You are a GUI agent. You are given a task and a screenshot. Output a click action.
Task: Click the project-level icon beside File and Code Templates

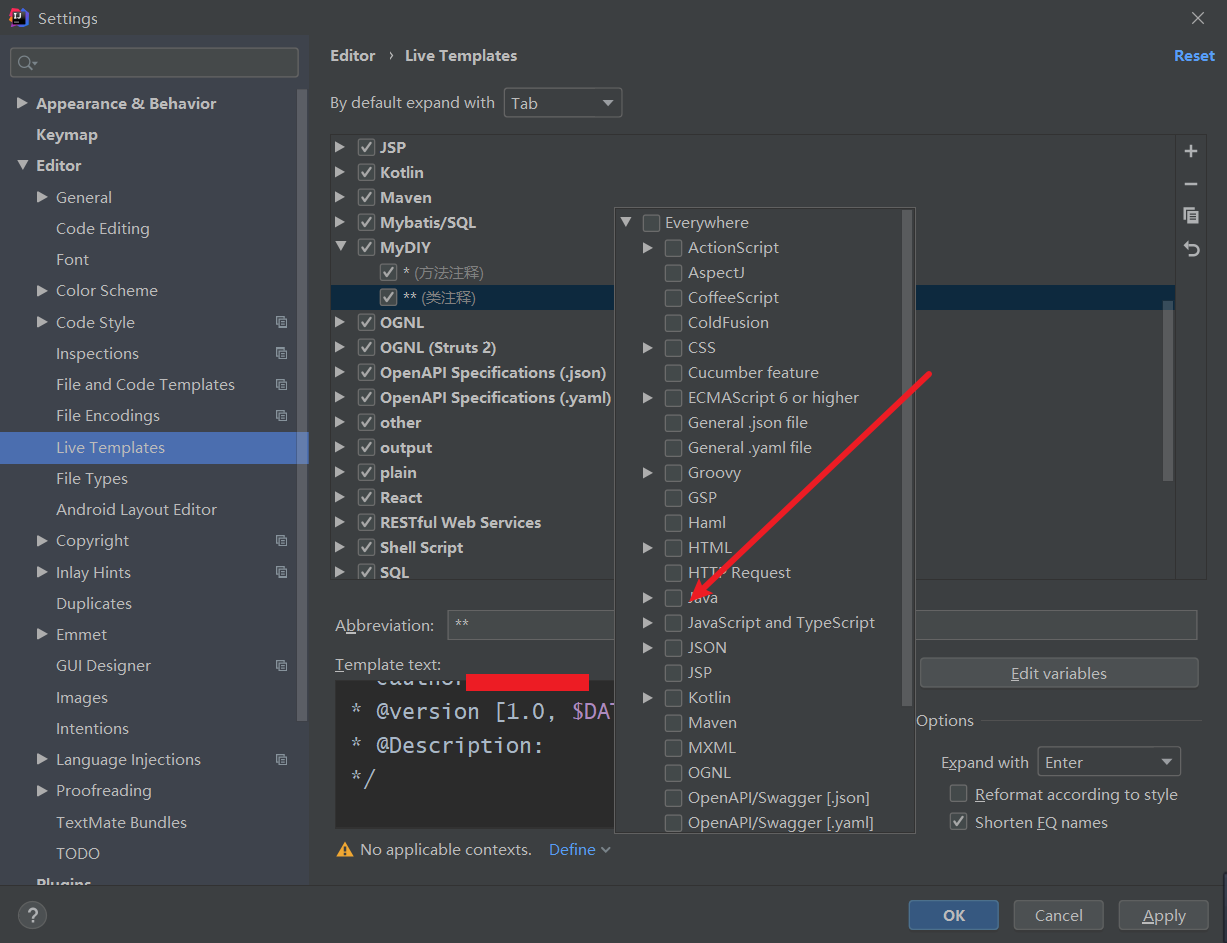pos(281,384)
